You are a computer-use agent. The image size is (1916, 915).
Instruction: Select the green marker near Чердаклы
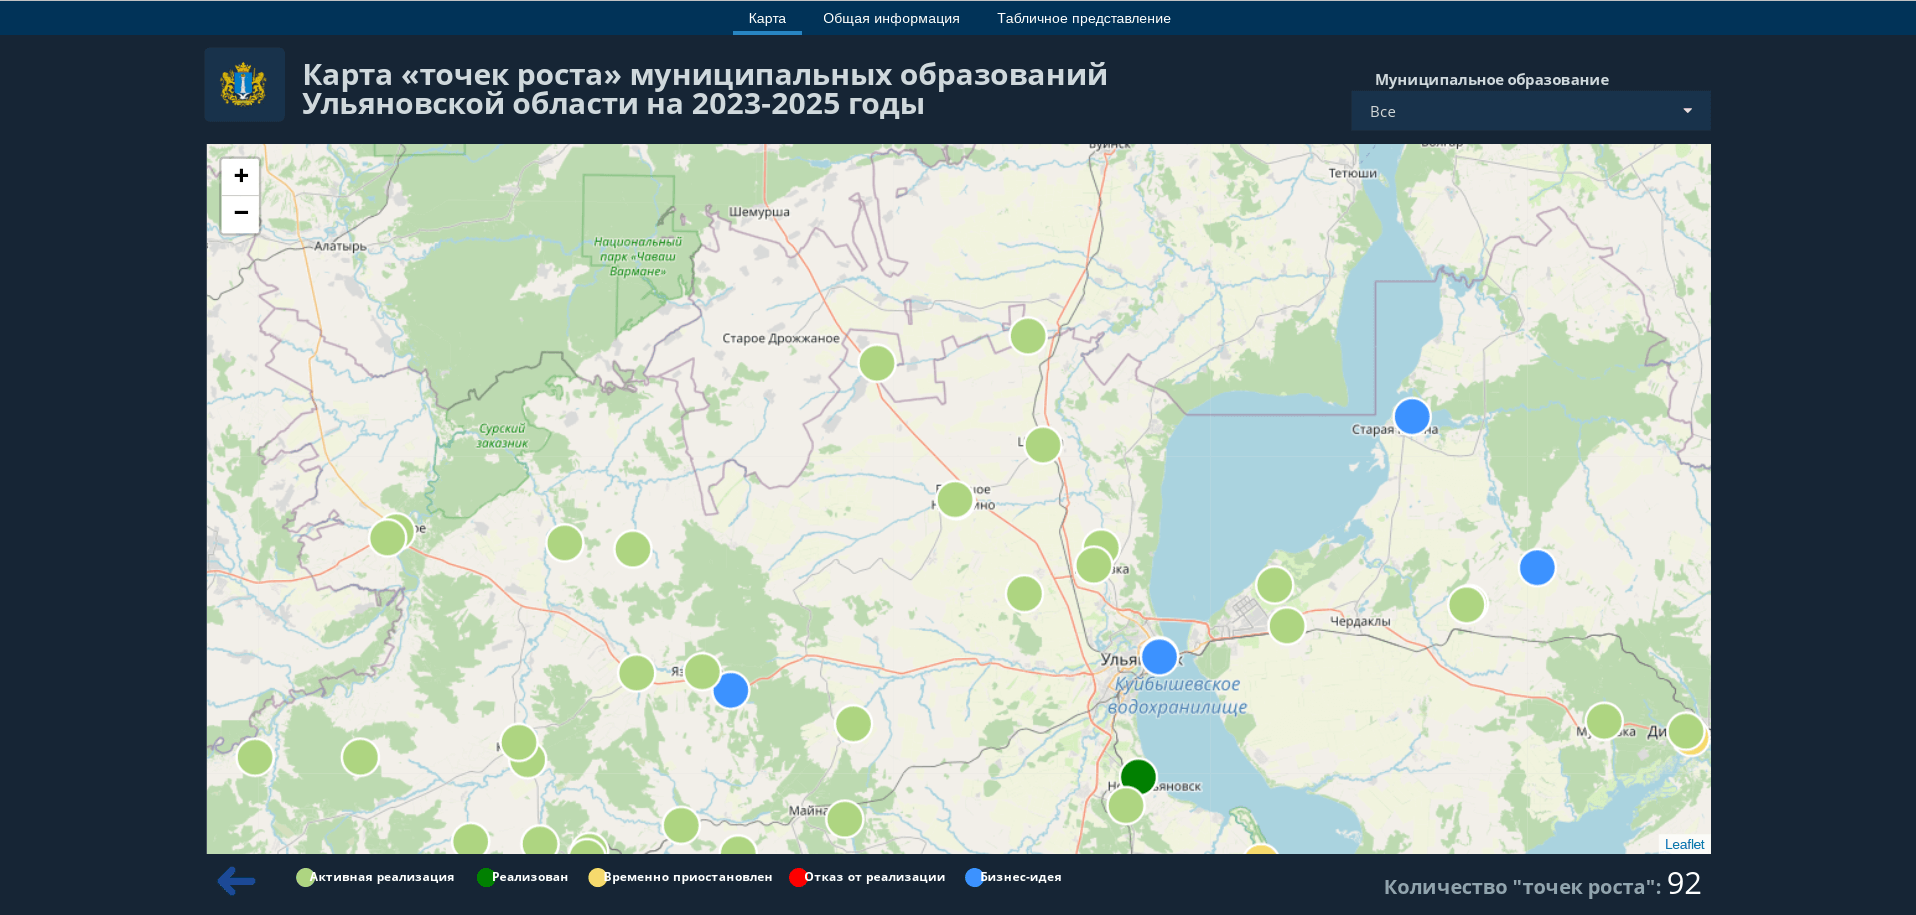coord(1287,626)
